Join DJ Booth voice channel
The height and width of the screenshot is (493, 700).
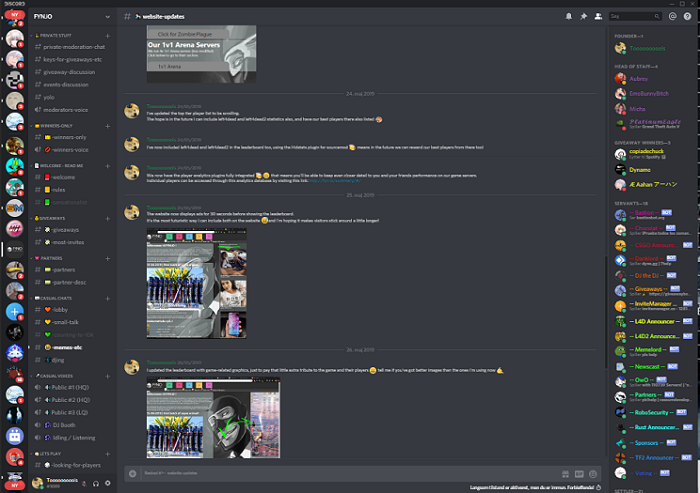(72, 426)
